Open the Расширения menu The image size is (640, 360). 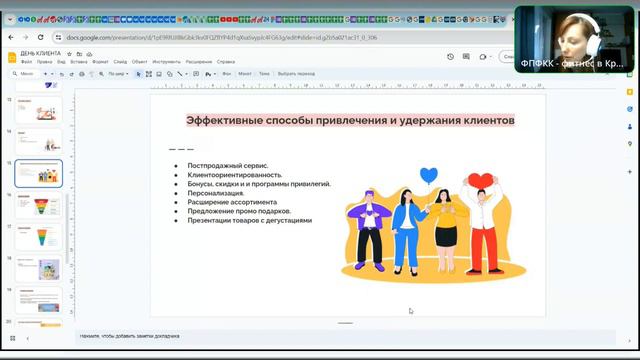(x=199, y=62)
